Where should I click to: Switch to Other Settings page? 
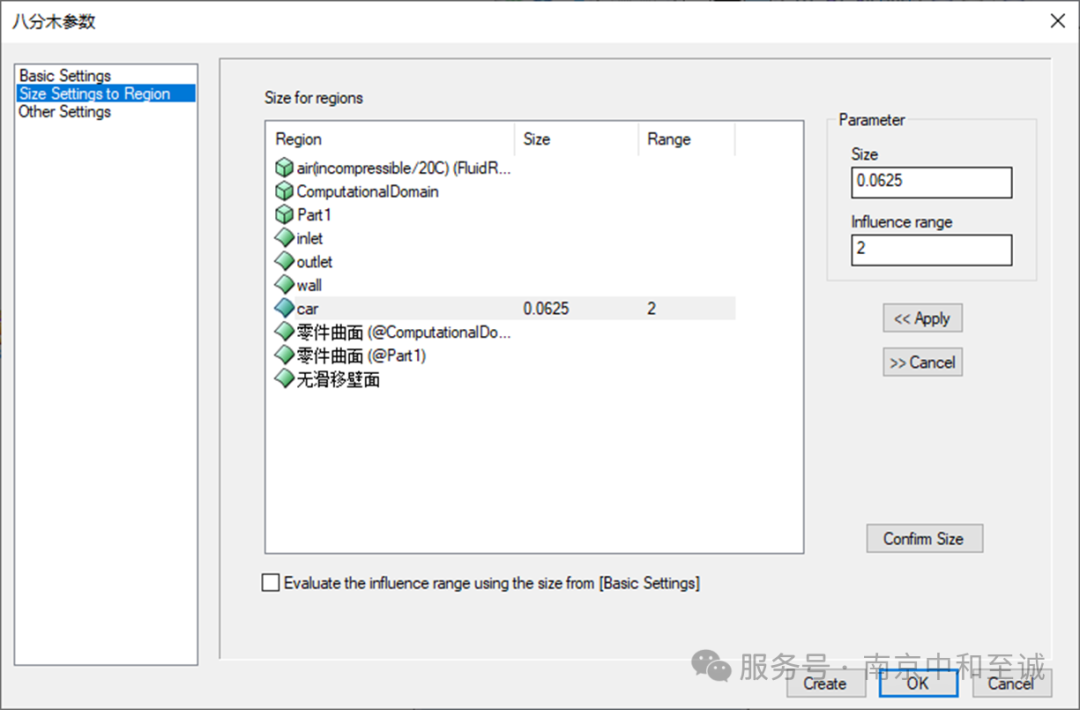pyautogui.click(x=65, y=112)
